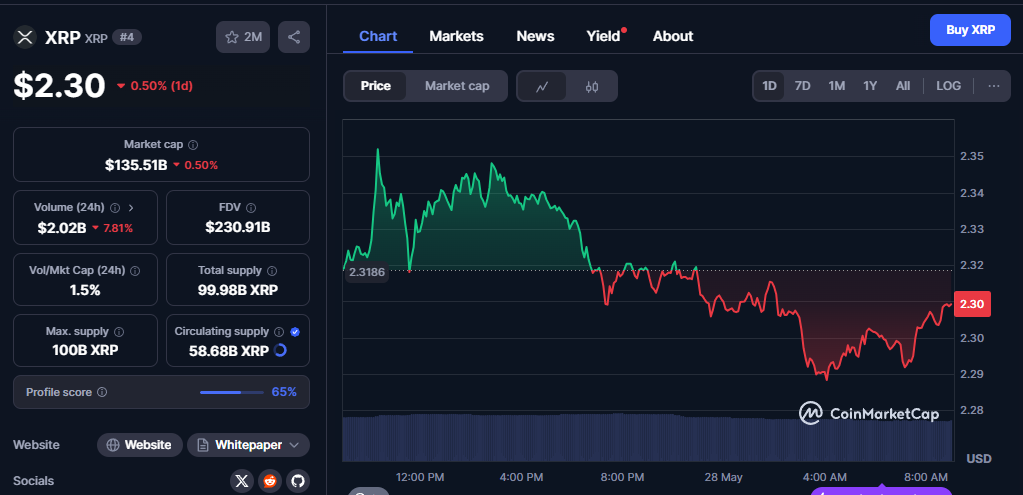Set chart range to 1Y
Screen dimensions: 1023x495
tap(870, 86)
